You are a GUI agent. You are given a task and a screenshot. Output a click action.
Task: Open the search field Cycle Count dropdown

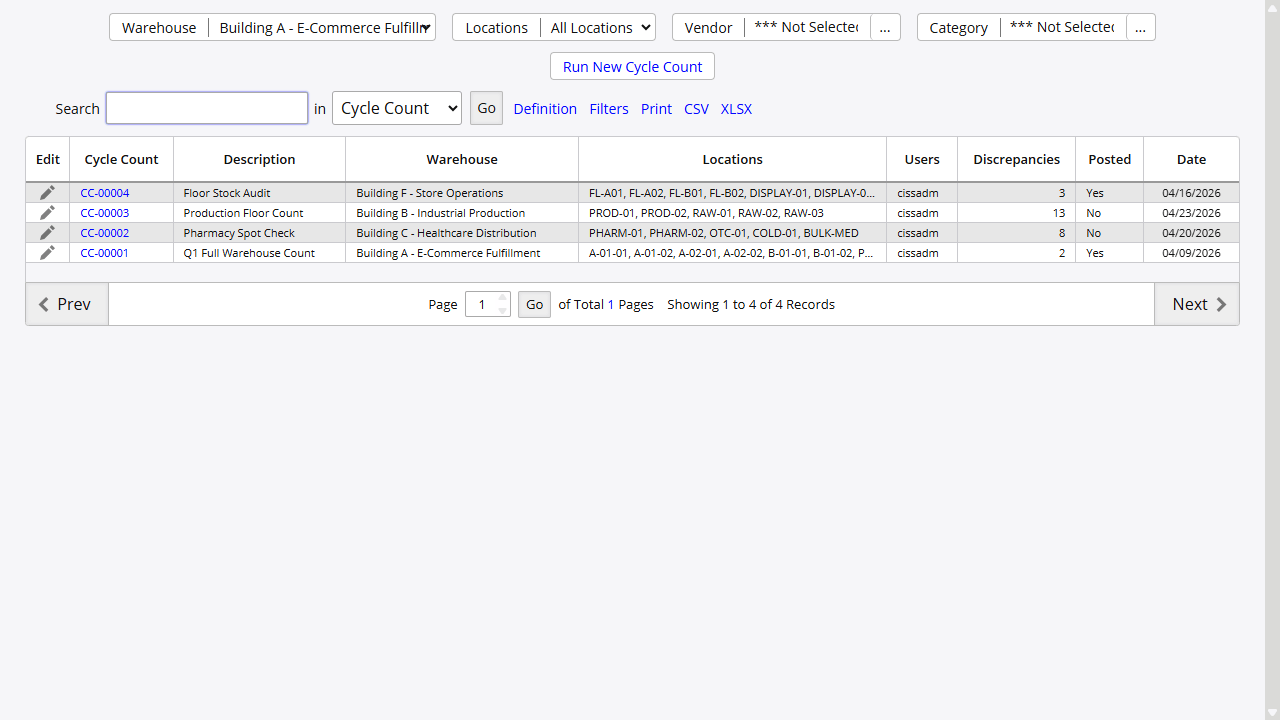[396, 108]
